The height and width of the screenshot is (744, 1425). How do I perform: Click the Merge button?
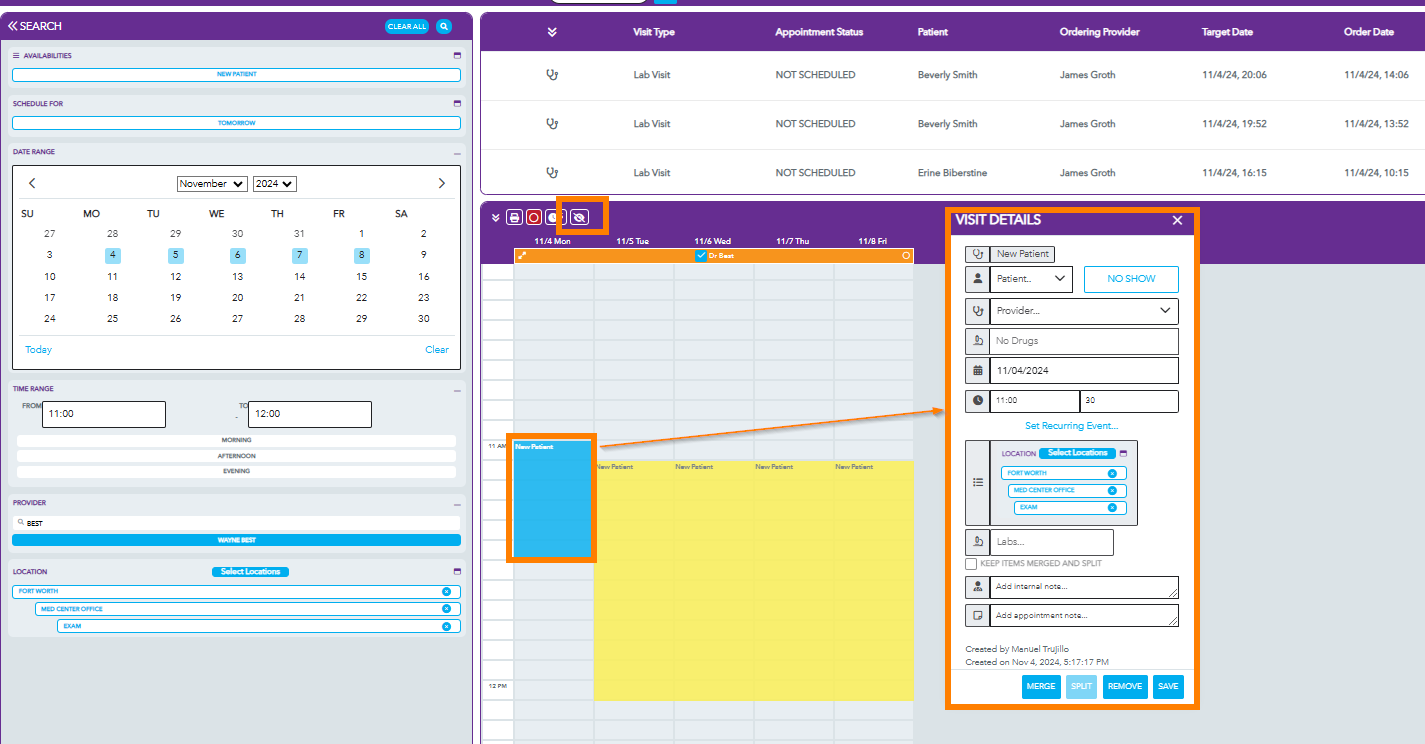click(x=1041, y=687)
